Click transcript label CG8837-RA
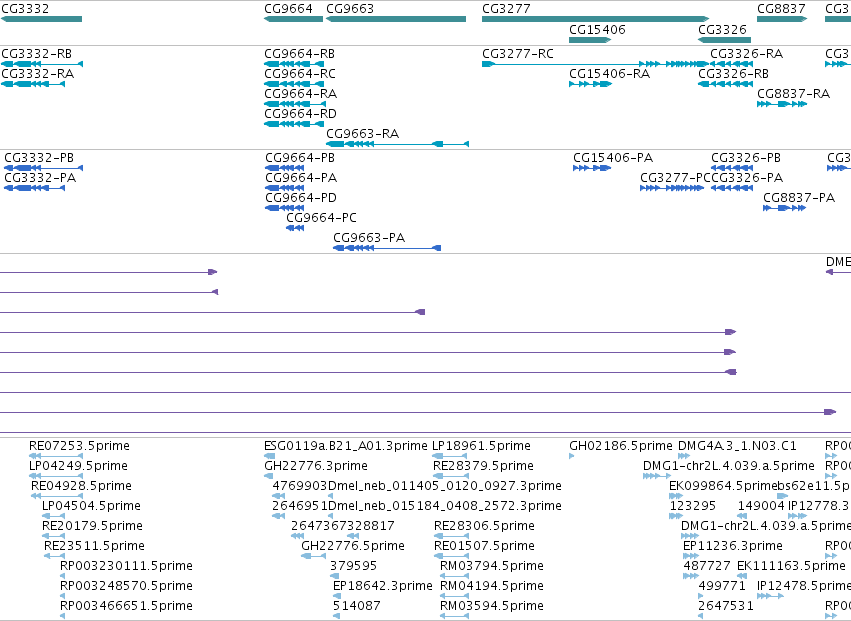 click(793, 94)
